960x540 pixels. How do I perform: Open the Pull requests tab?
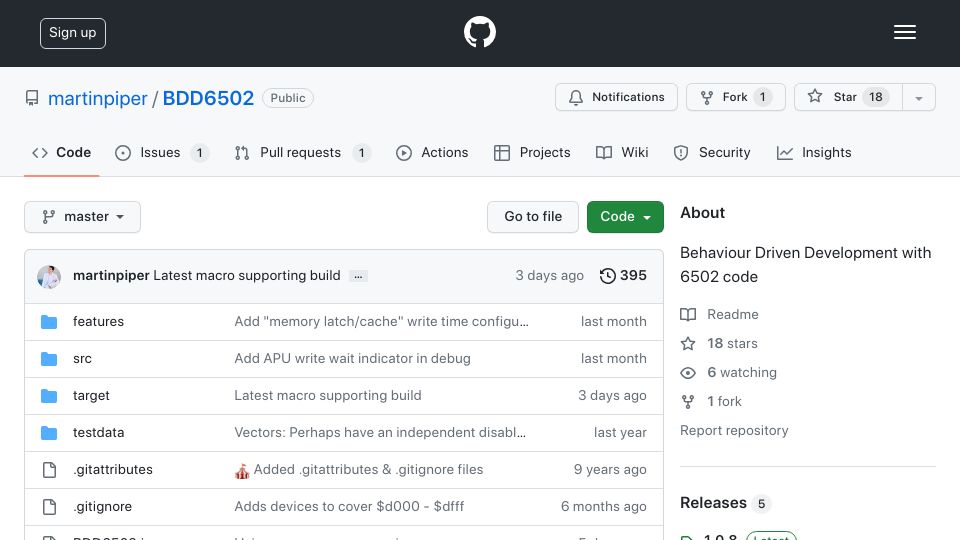pos(302,152)
